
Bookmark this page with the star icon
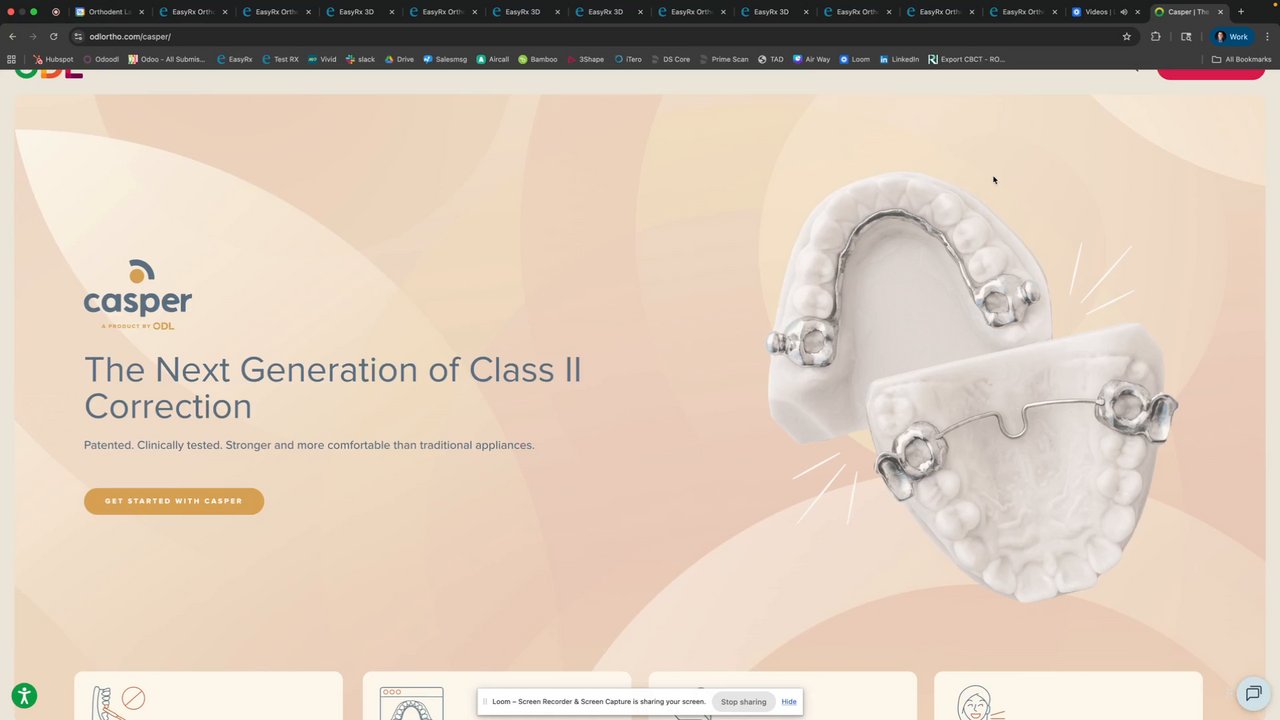[1127, 36]
